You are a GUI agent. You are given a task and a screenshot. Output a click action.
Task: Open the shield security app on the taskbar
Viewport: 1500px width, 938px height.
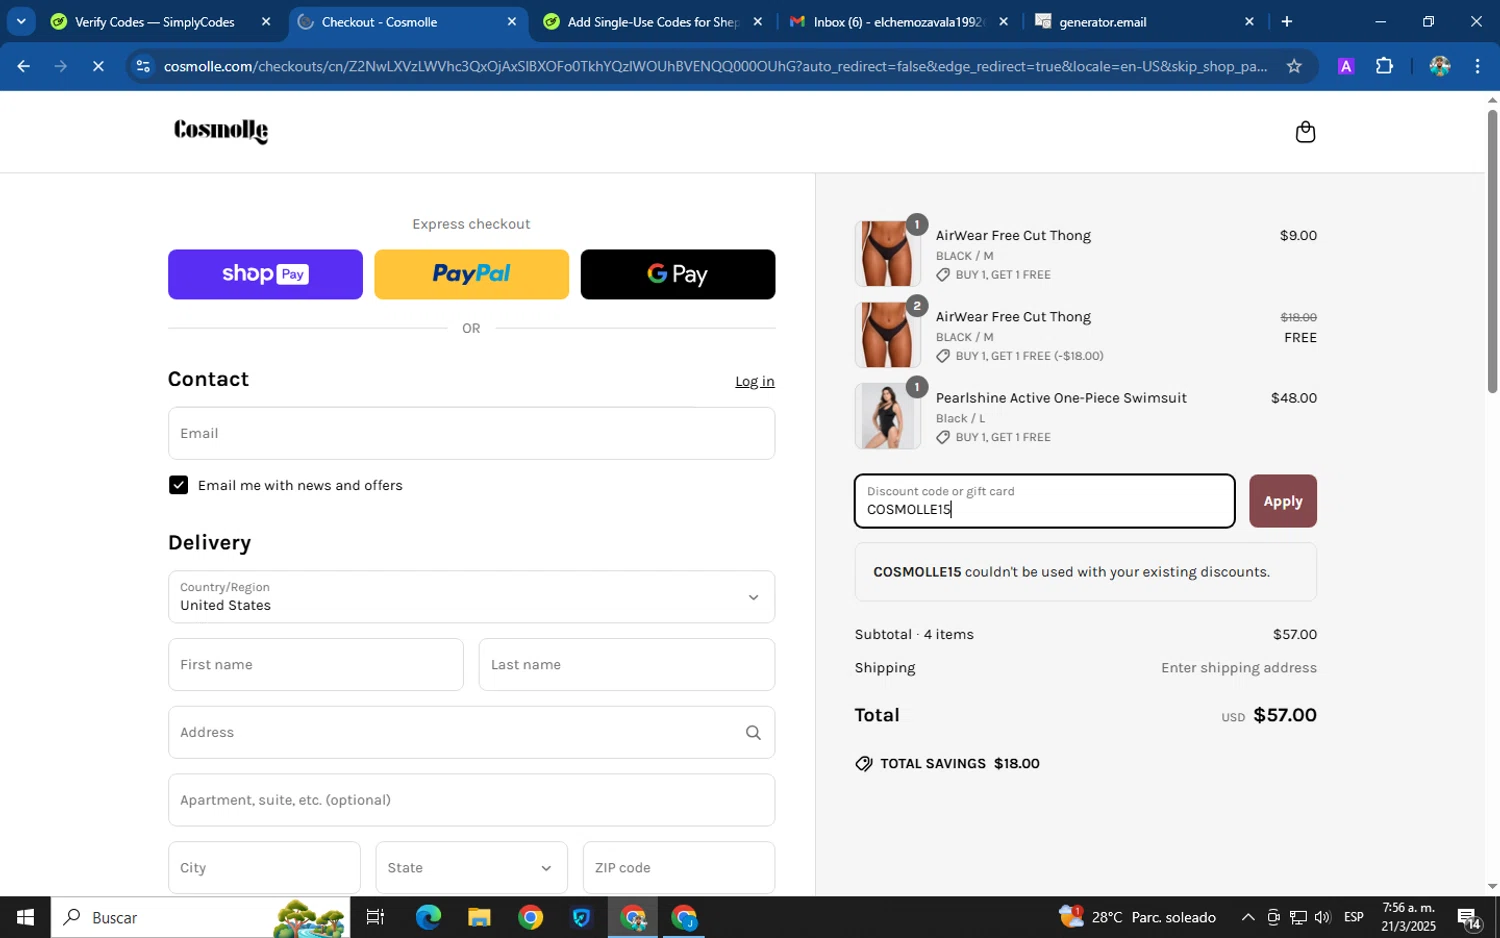(581, 917)
